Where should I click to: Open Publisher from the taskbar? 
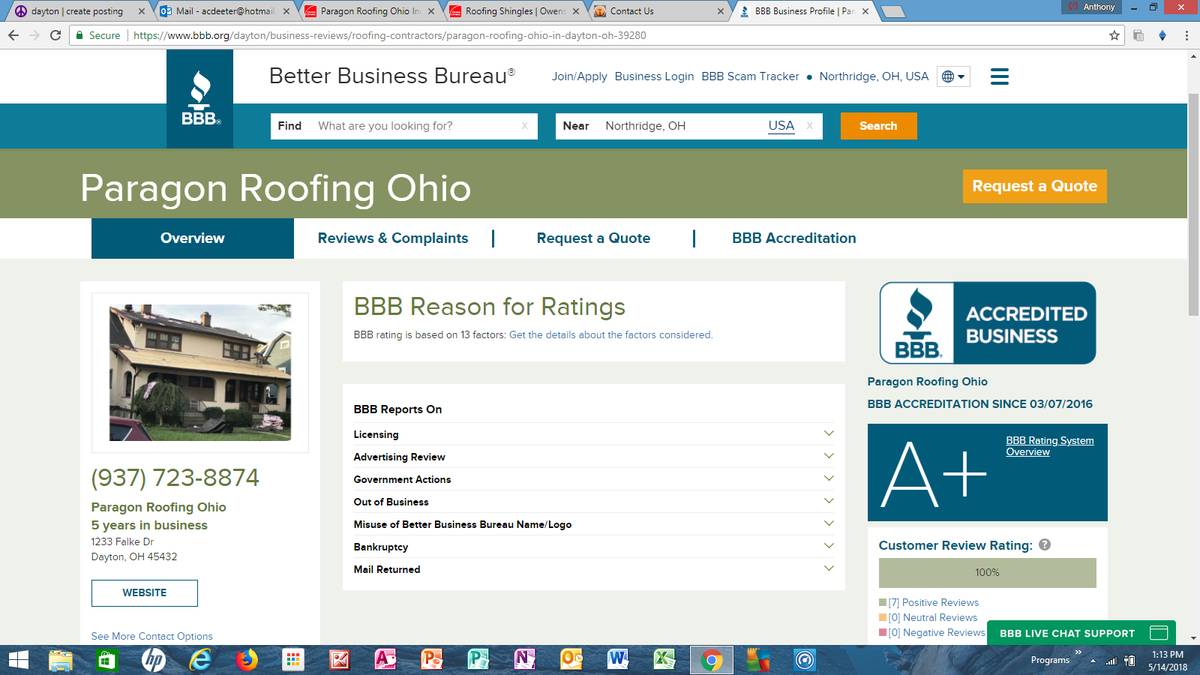pyautogui.click(x=478, y=660)
